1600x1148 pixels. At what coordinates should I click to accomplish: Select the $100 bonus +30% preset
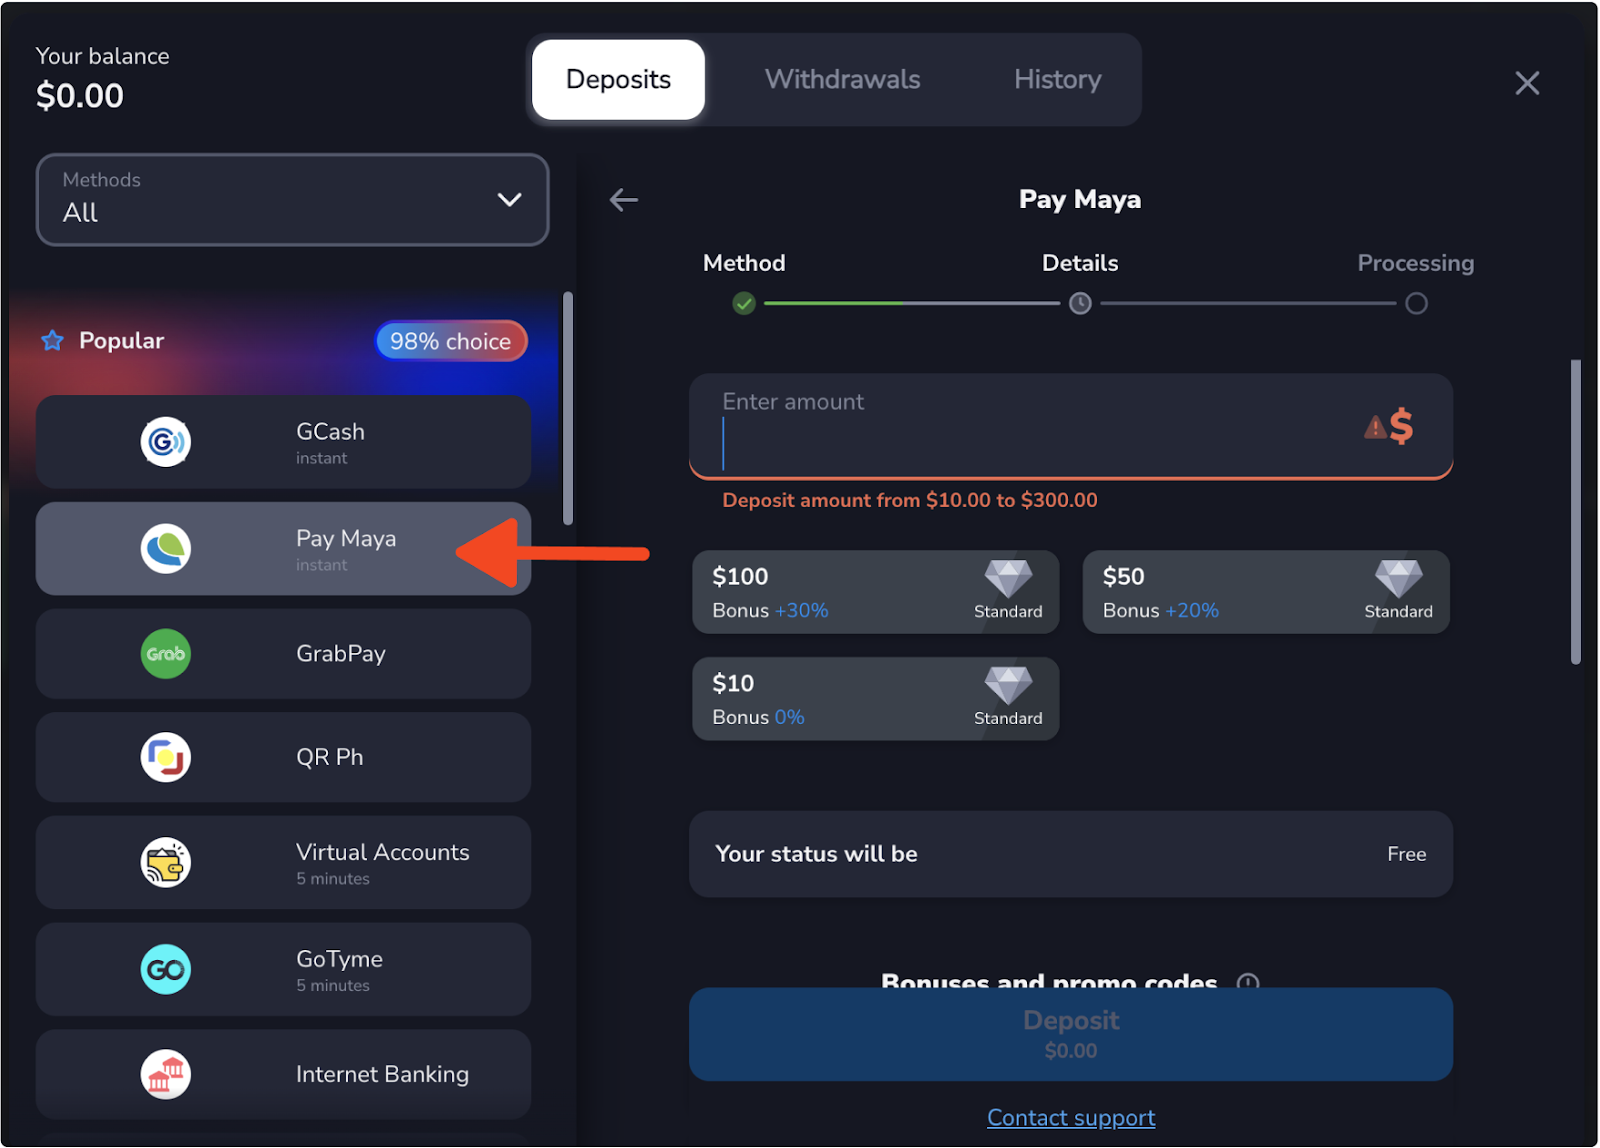(x=875, y=592)
